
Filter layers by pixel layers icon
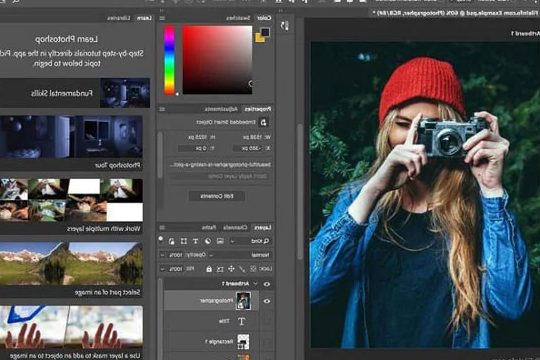tap(220, 241)
